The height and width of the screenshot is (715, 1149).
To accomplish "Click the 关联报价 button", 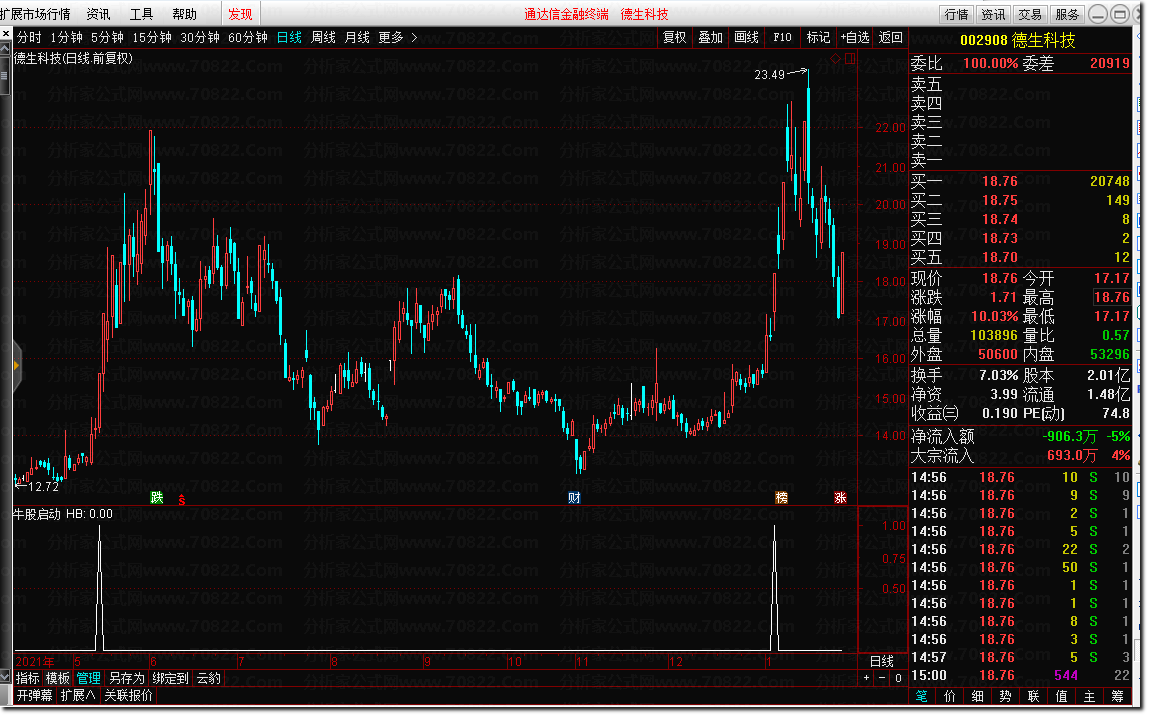I will [128, 695].
